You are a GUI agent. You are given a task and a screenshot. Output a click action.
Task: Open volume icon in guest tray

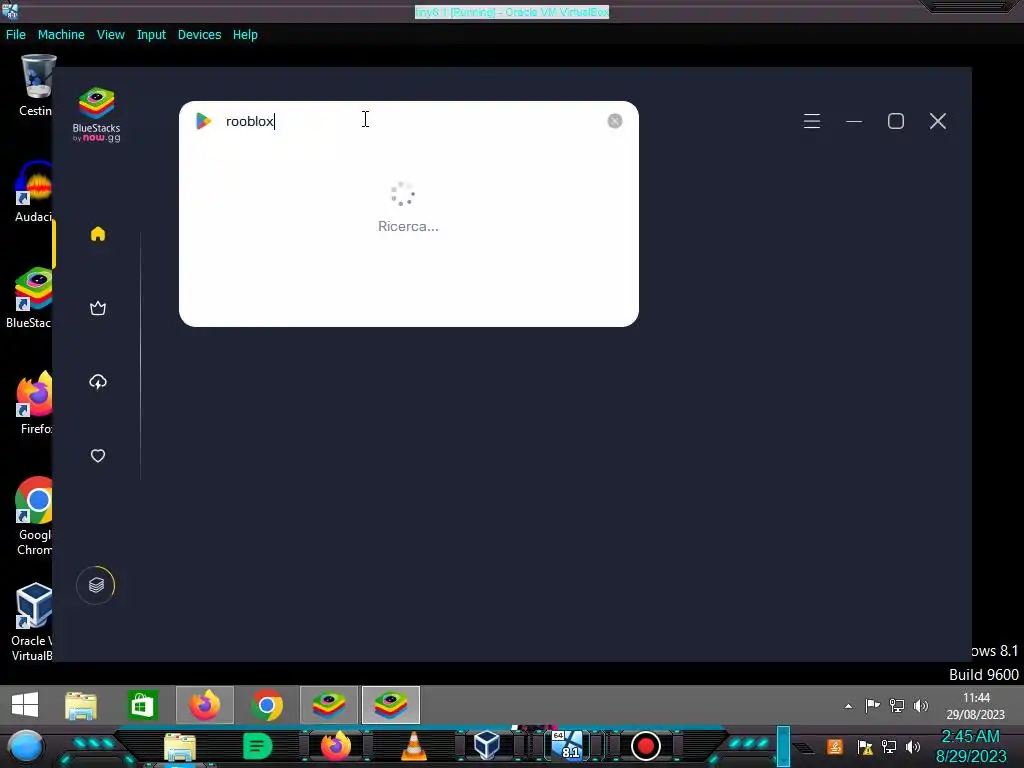(921, 705)
